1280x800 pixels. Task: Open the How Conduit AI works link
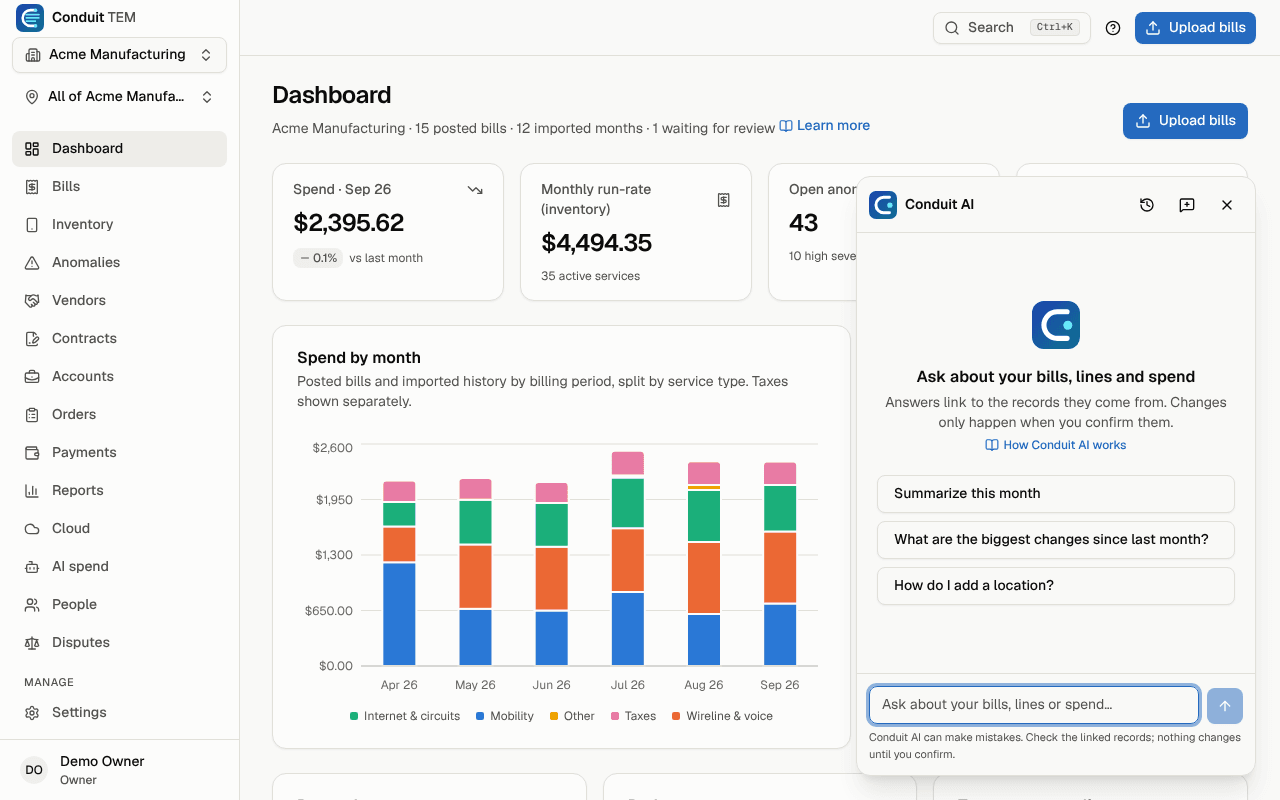[x=1056, y=445]
